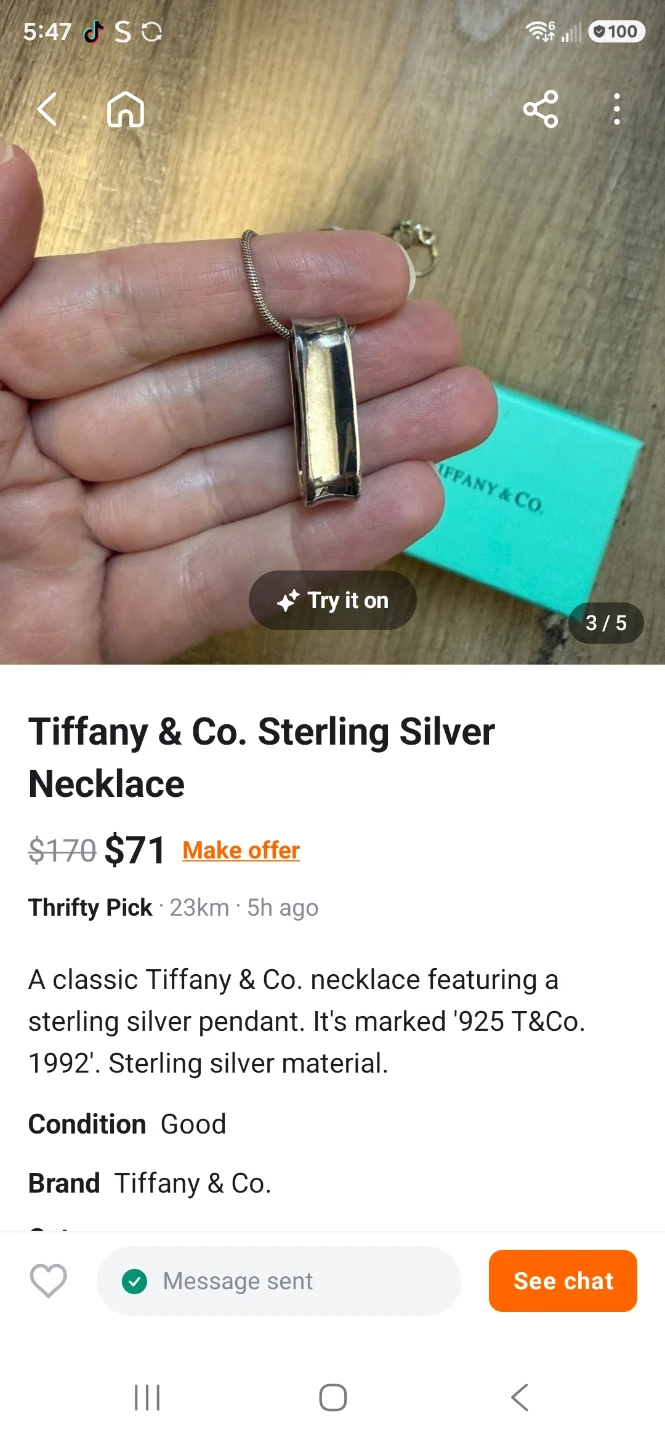Tap the Android home navigation button
This screenshot has height=1440, width=665.
click(333, 1397)
